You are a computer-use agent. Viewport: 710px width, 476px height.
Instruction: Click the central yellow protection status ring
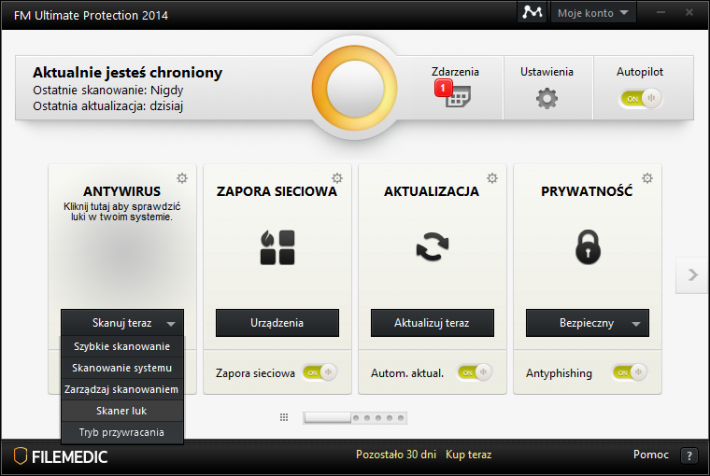pyautogui.click(x=355, y=88)
